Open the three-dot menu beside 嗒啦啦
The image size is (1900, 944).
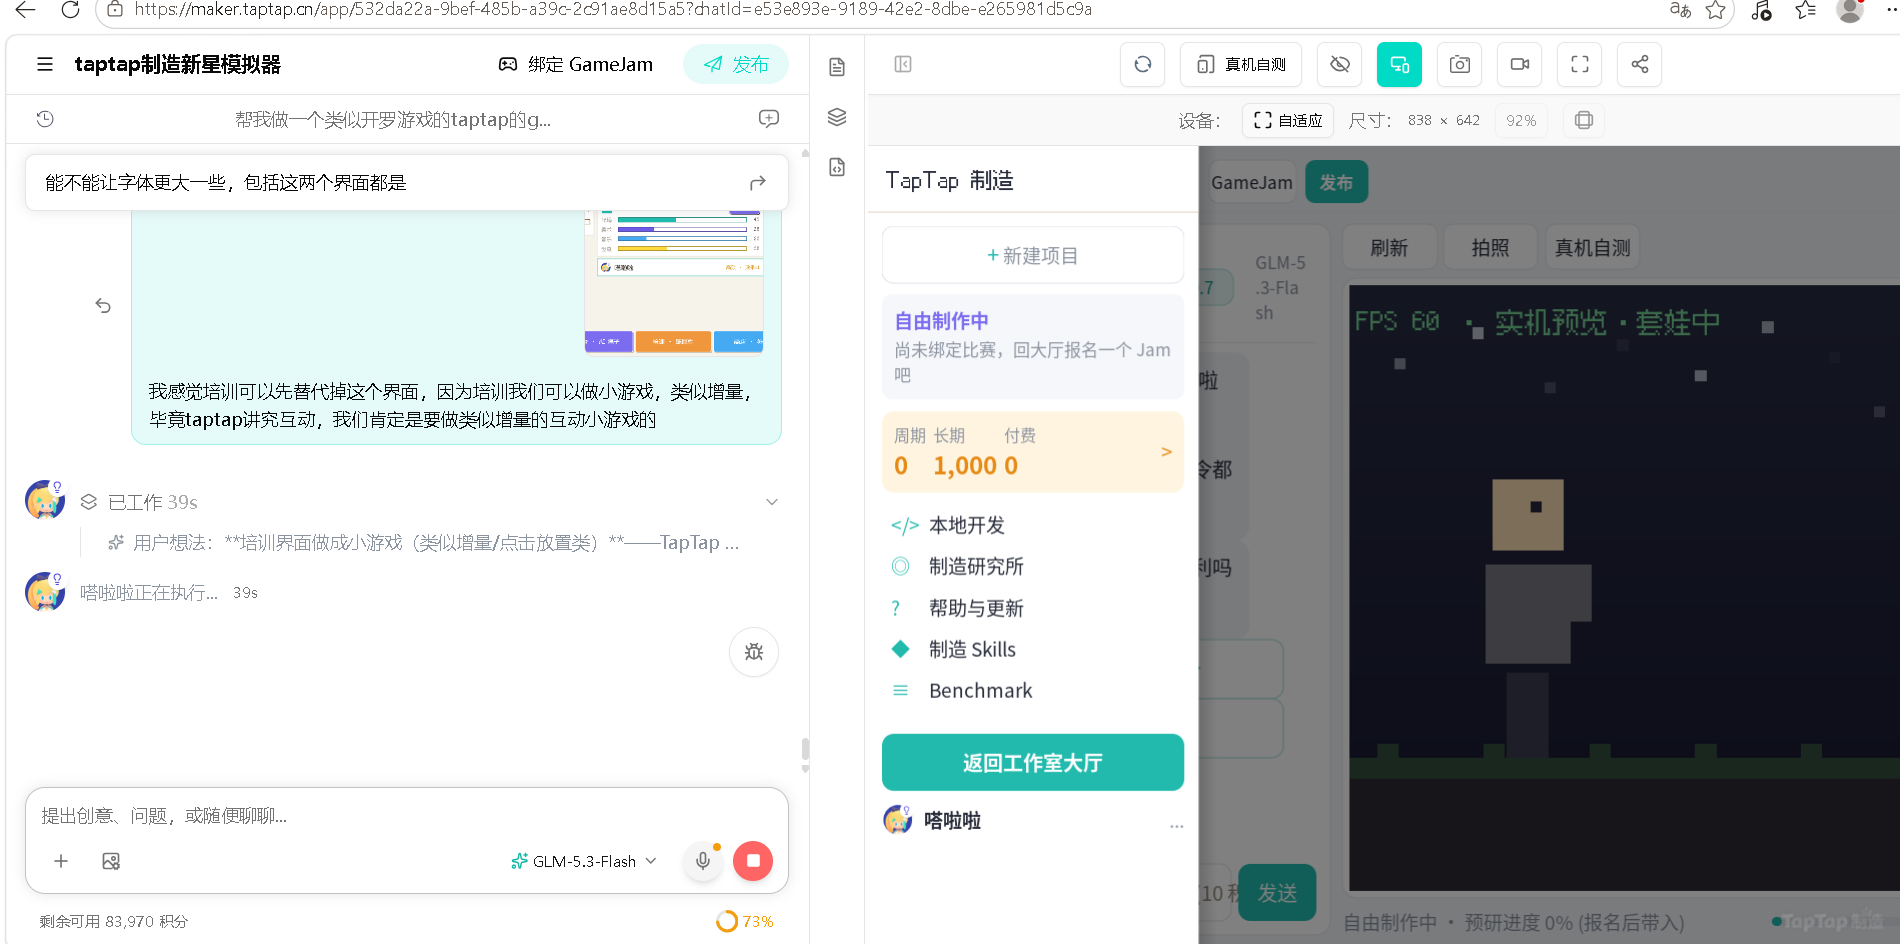(x=1176, y=826)
